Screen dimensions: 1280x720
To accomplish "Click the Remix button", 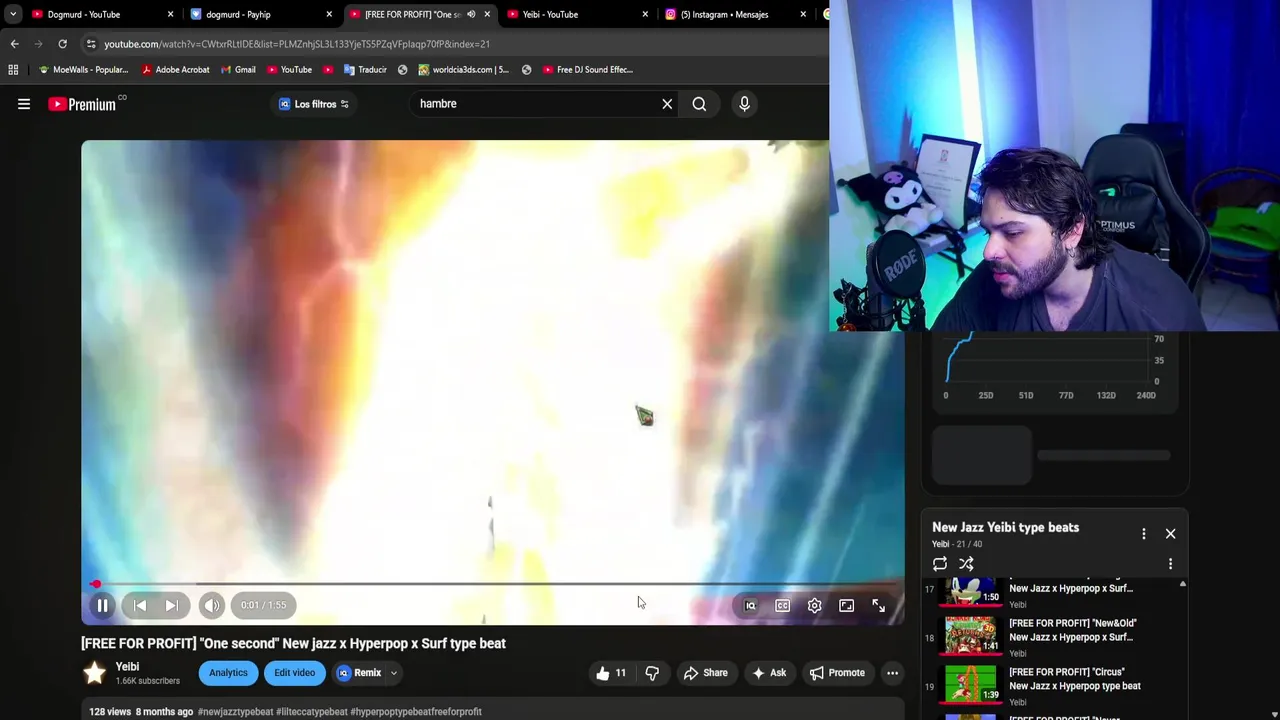I will tap(360, 673).
